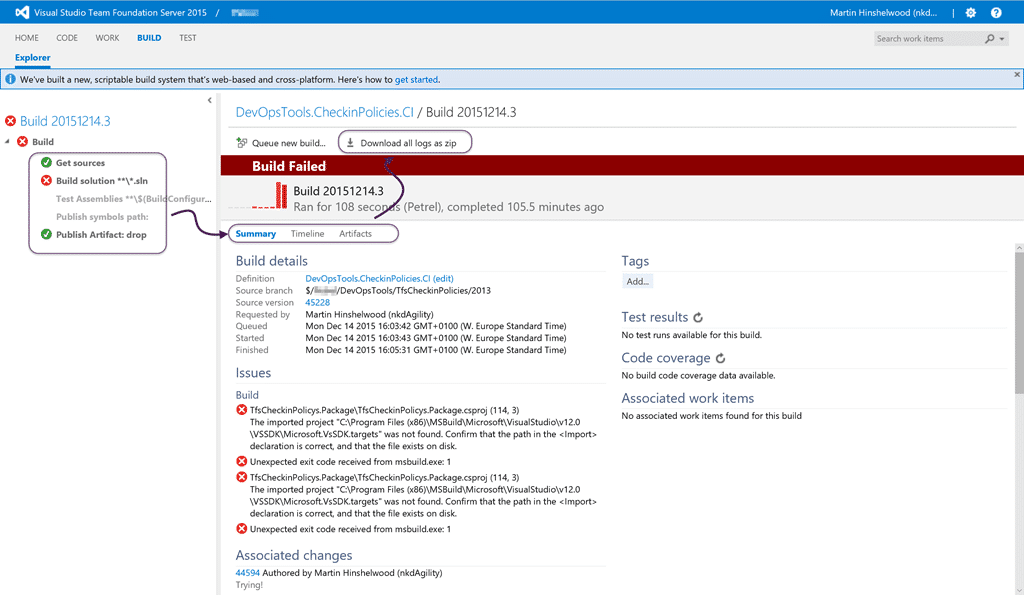Refresh the Code coverage section
The width and height of the screenshot is (1024, 595).
click(x=720, y=358)
